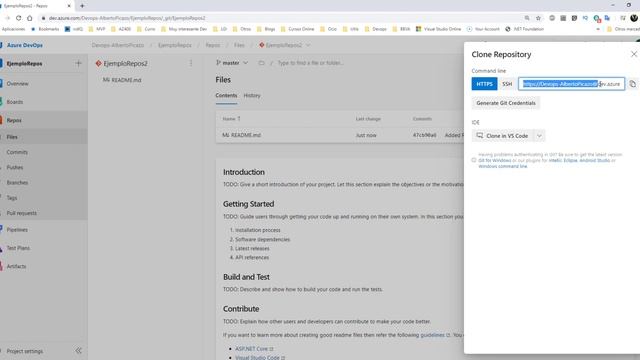Open the .NET Foundation bookmark
Screen dimensions: 640x360
coord(524,29)
